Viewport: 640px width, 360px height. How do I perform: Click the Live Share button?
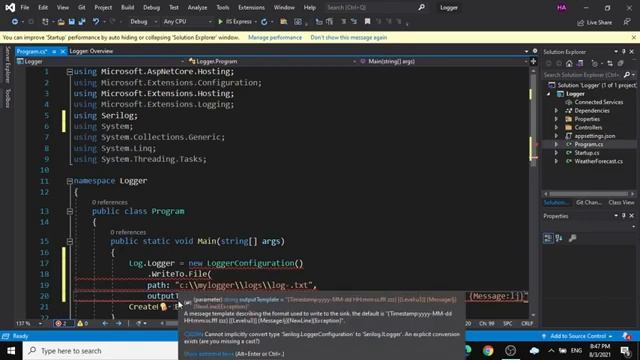[x=594, y=22]
